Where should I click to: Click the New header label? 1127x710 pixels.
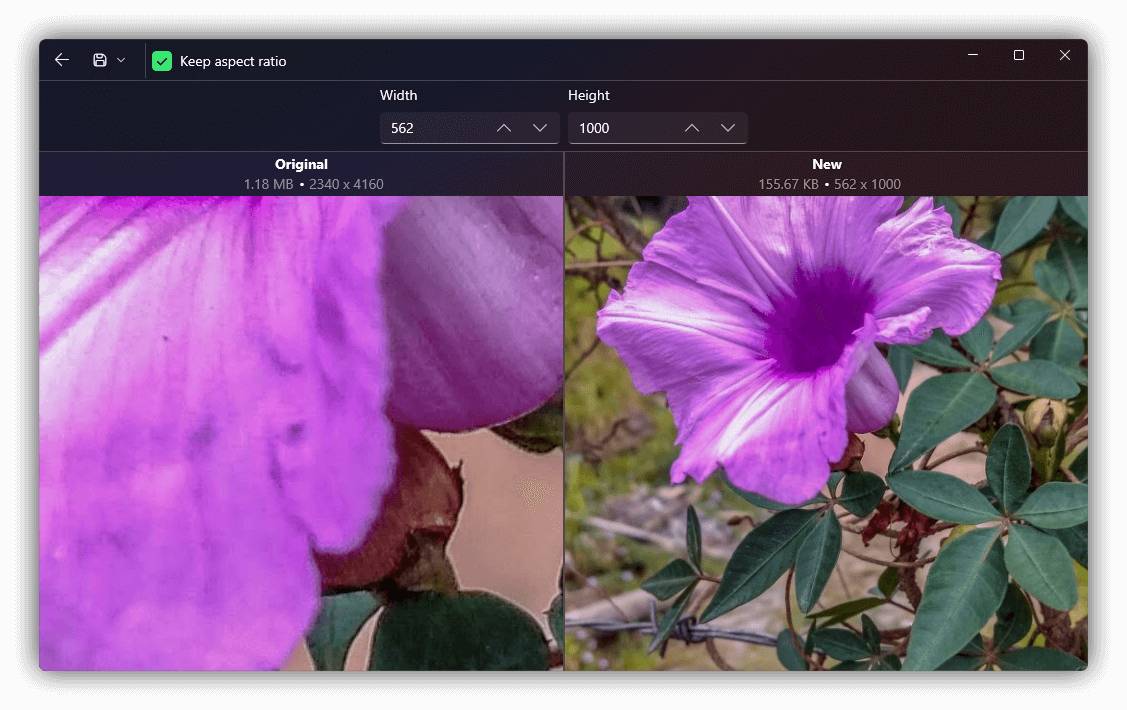pos(827,164)
